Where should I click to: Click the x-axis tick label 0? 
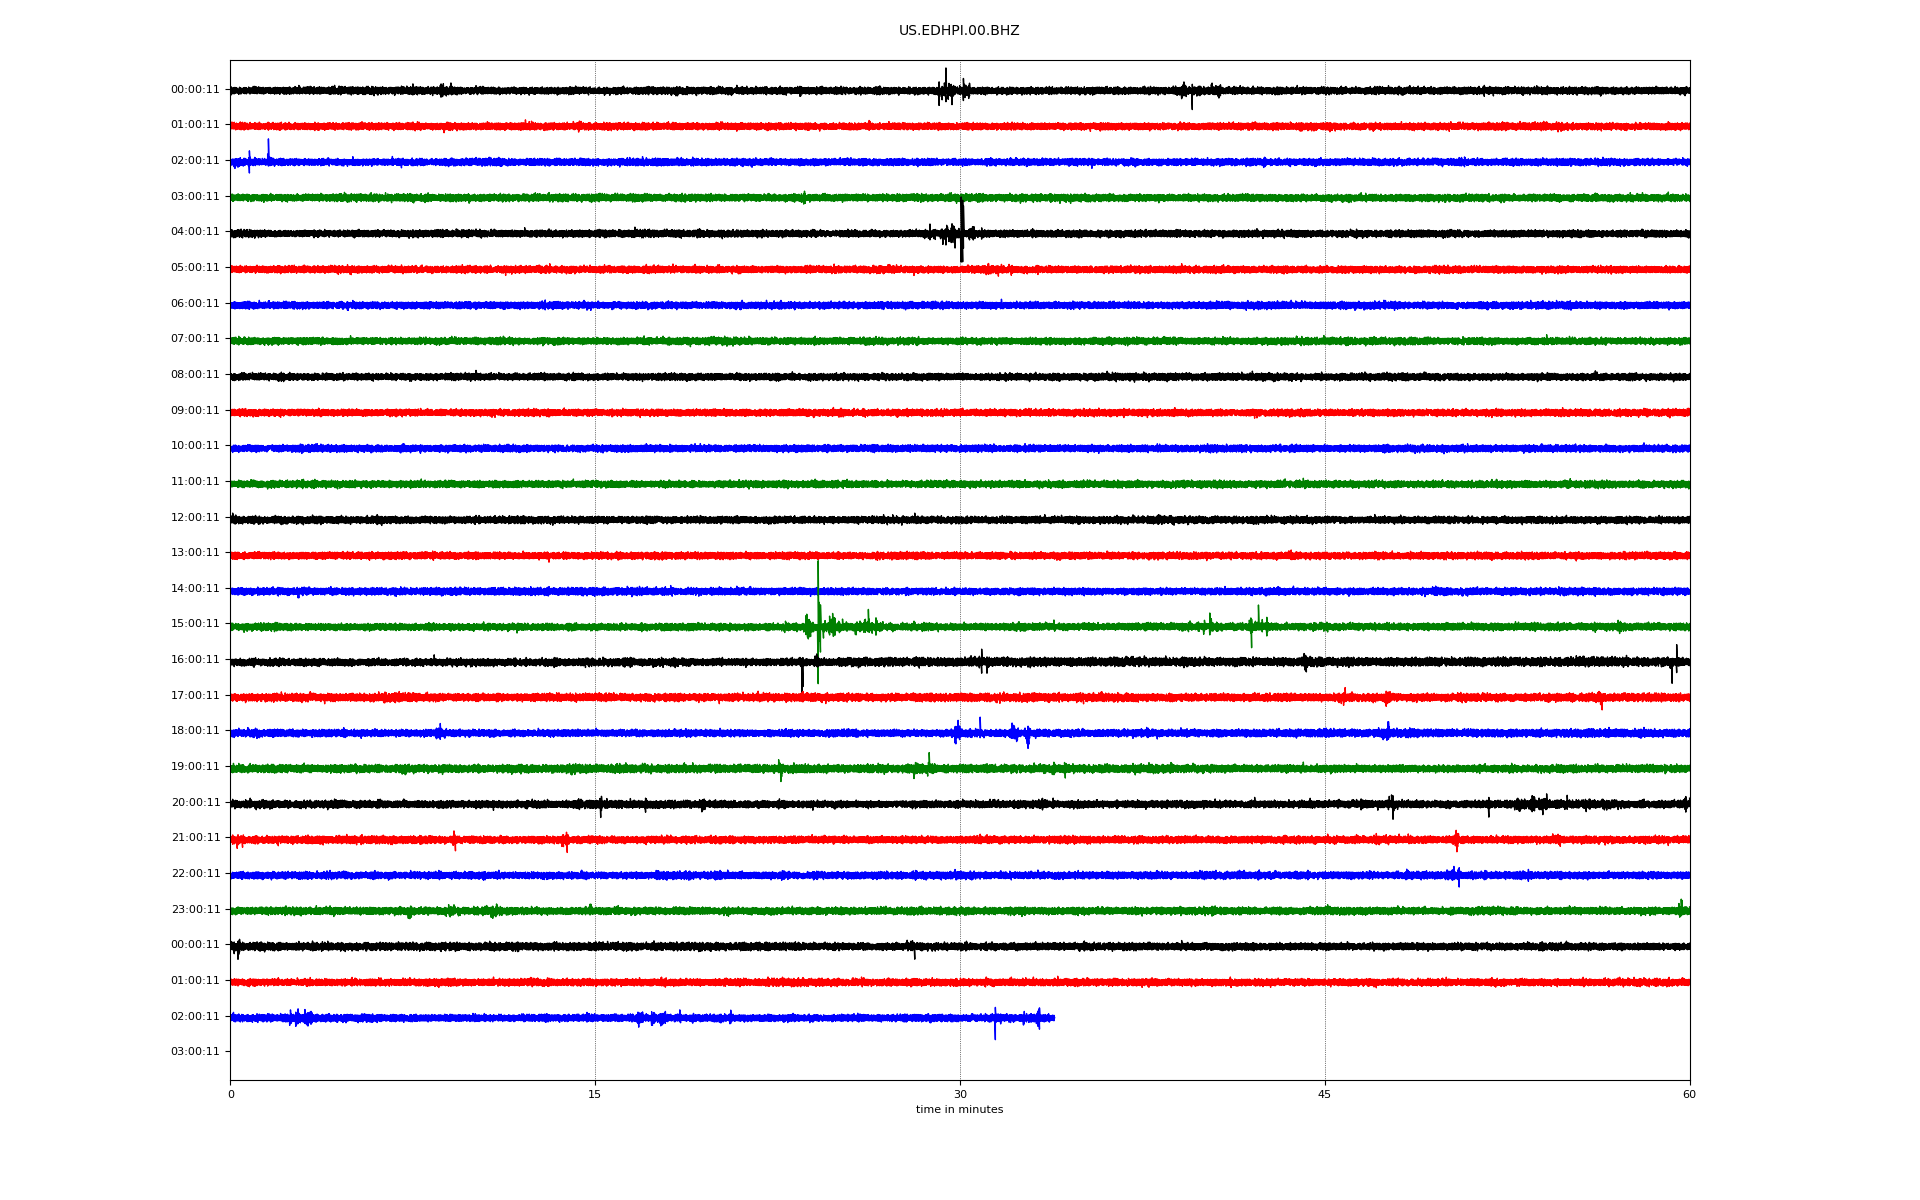tap(231, 1095)
